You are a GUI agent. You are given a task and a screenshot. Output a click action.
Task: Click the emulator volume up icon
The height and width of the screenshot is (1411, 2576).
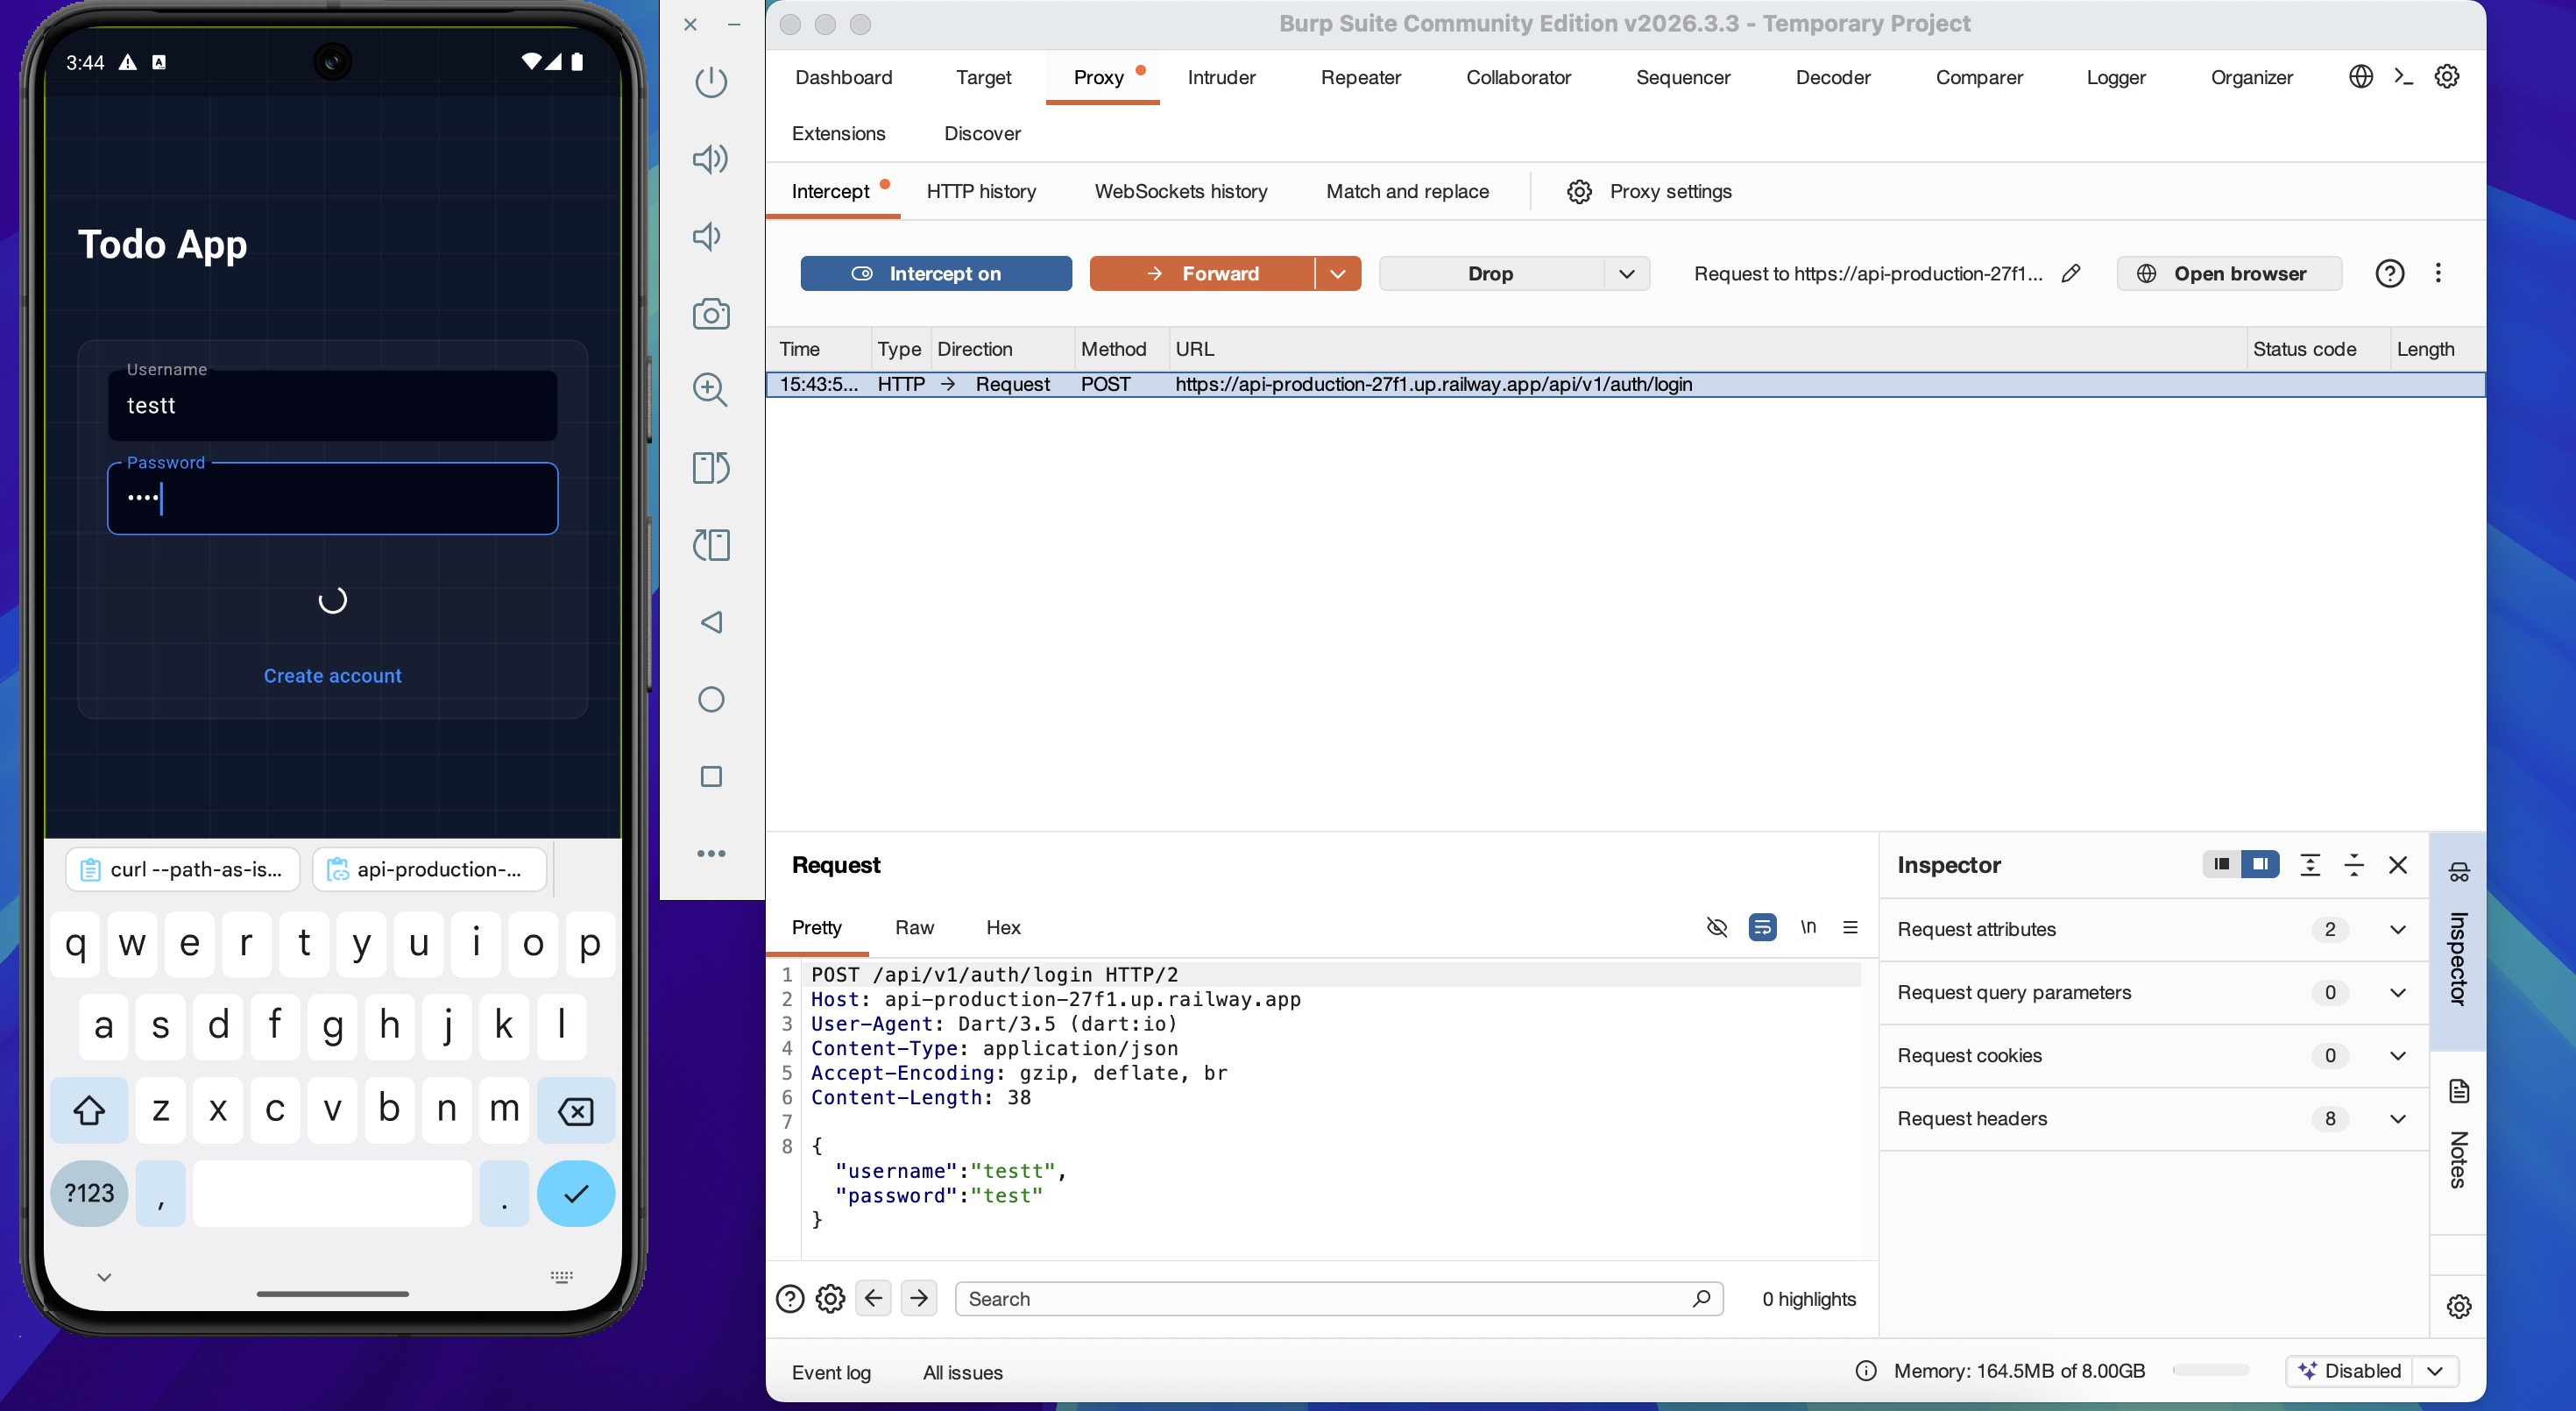(x=711, y=159)
